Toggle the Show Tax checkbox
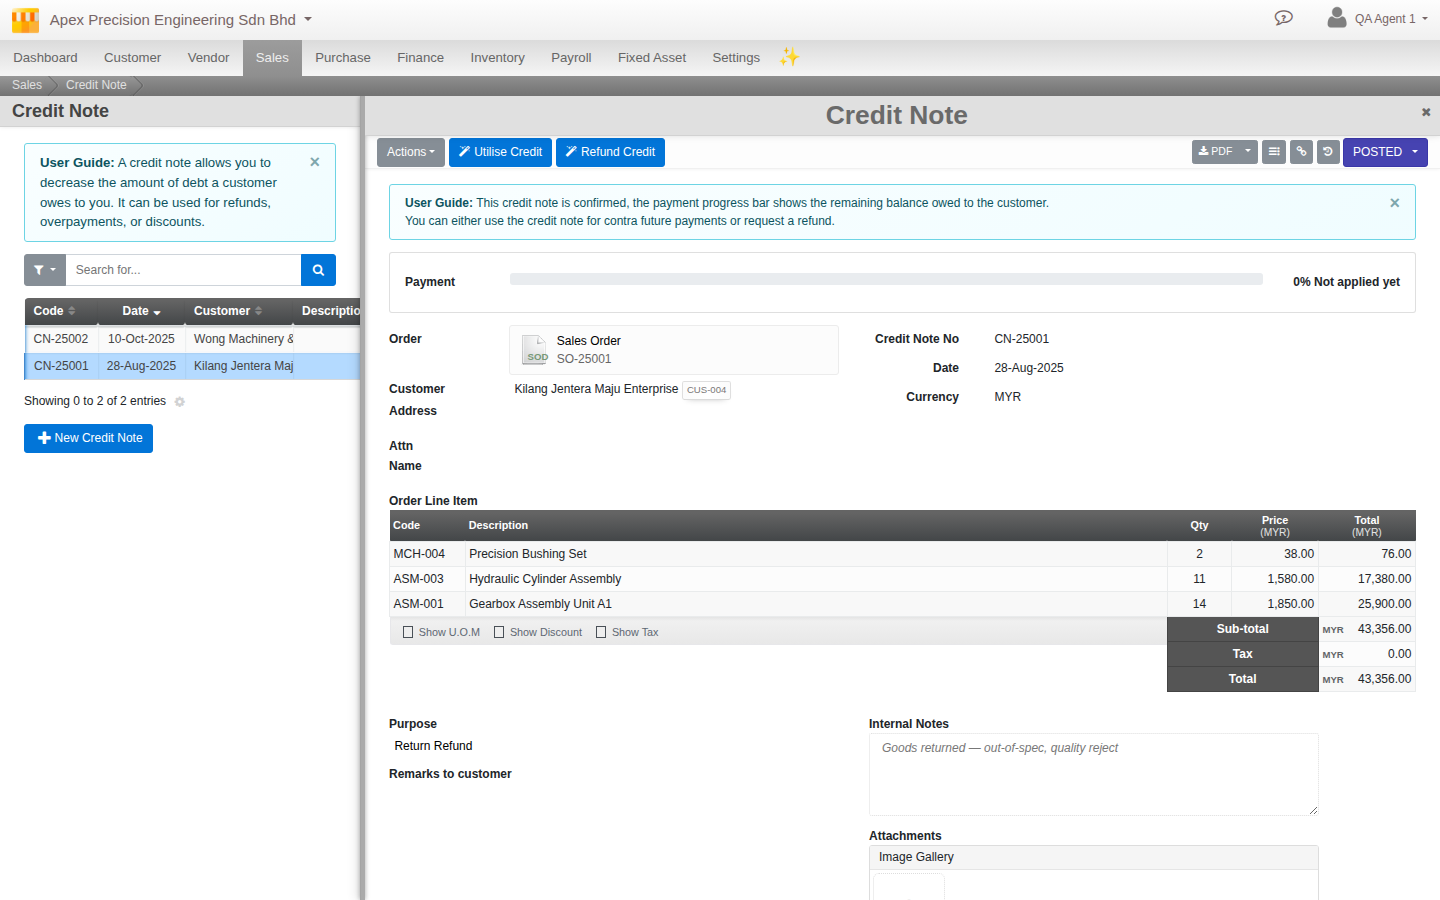This screenshot has height=900, width=1440. 601,632
